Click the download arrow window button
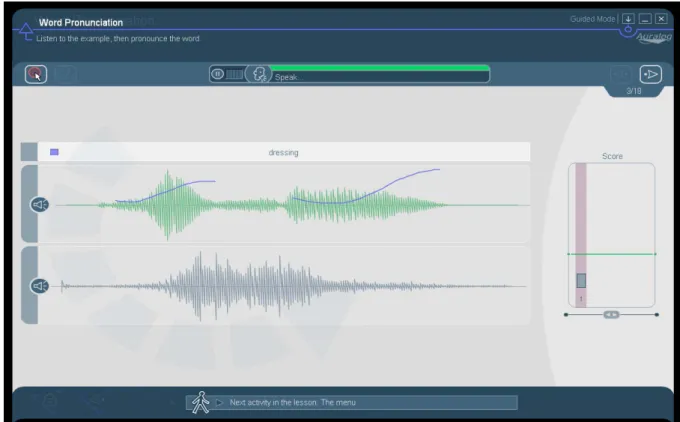Viewport: 680px width, 422px height. click(x=628, y=19)
